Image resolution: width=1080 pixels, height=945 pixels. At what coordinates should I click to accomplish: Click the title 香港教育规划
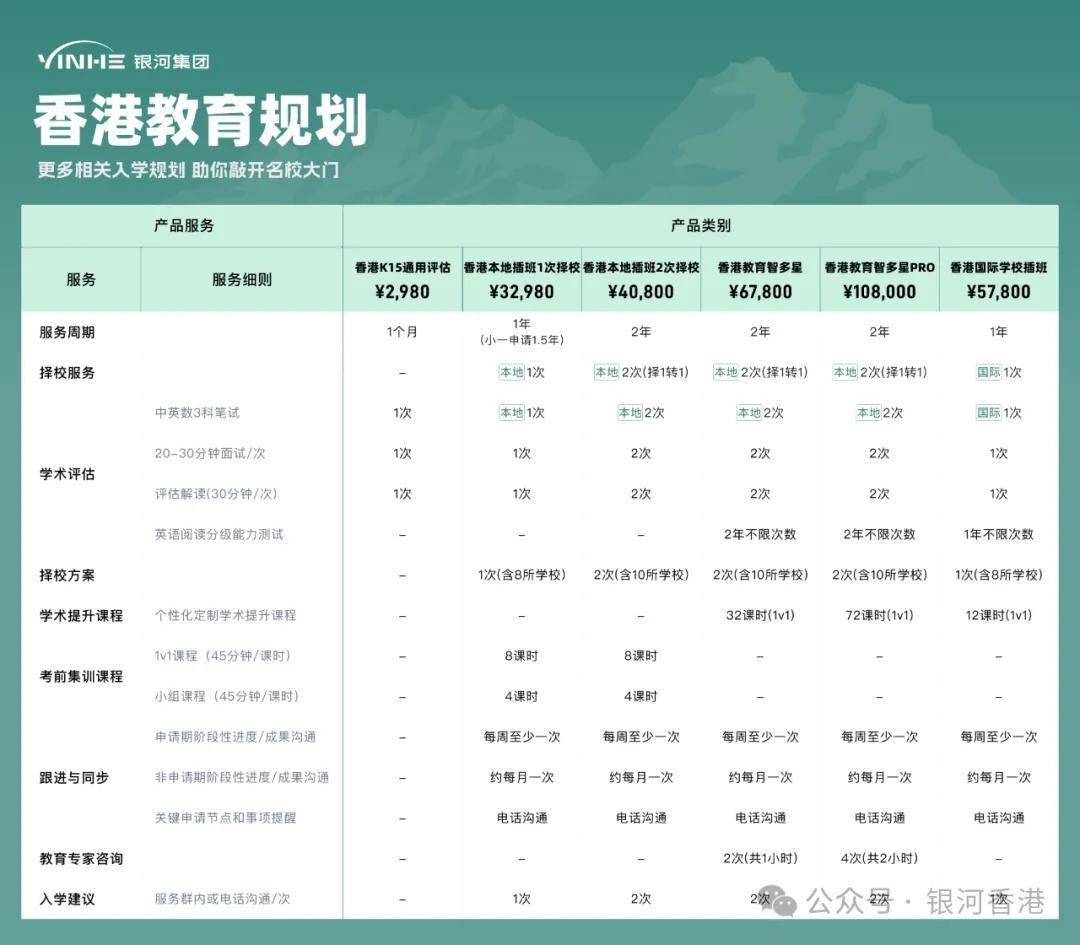(200, 121)
